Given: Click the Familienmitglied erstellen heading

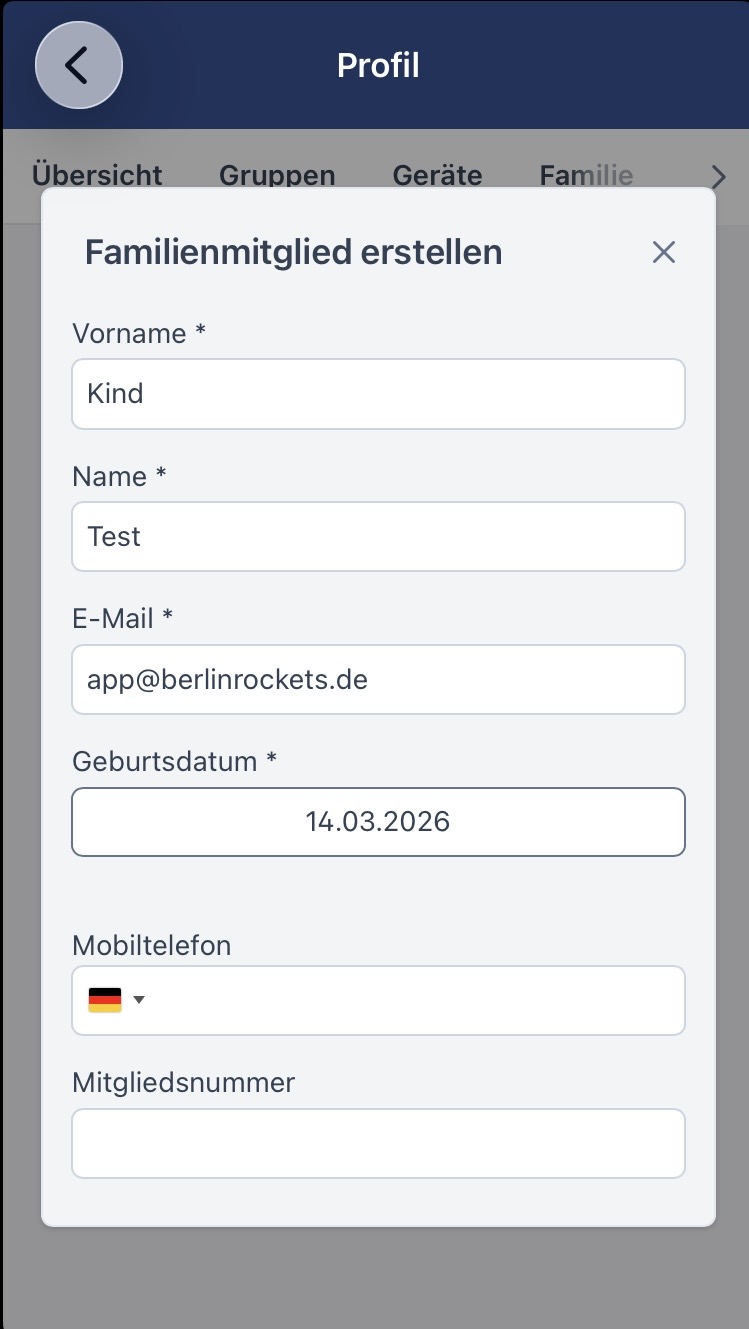Looking at the screenshot, I should pos(293,252).
